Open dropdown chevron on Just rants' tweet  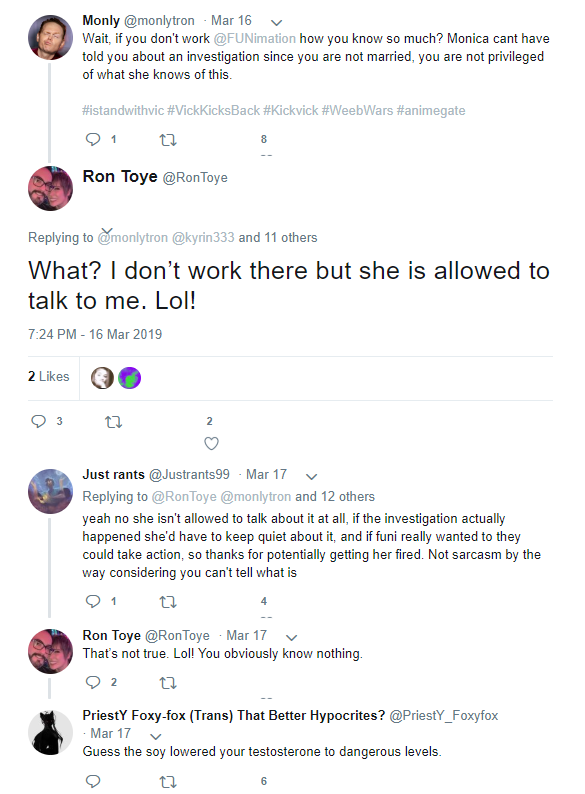pos(312,477)
